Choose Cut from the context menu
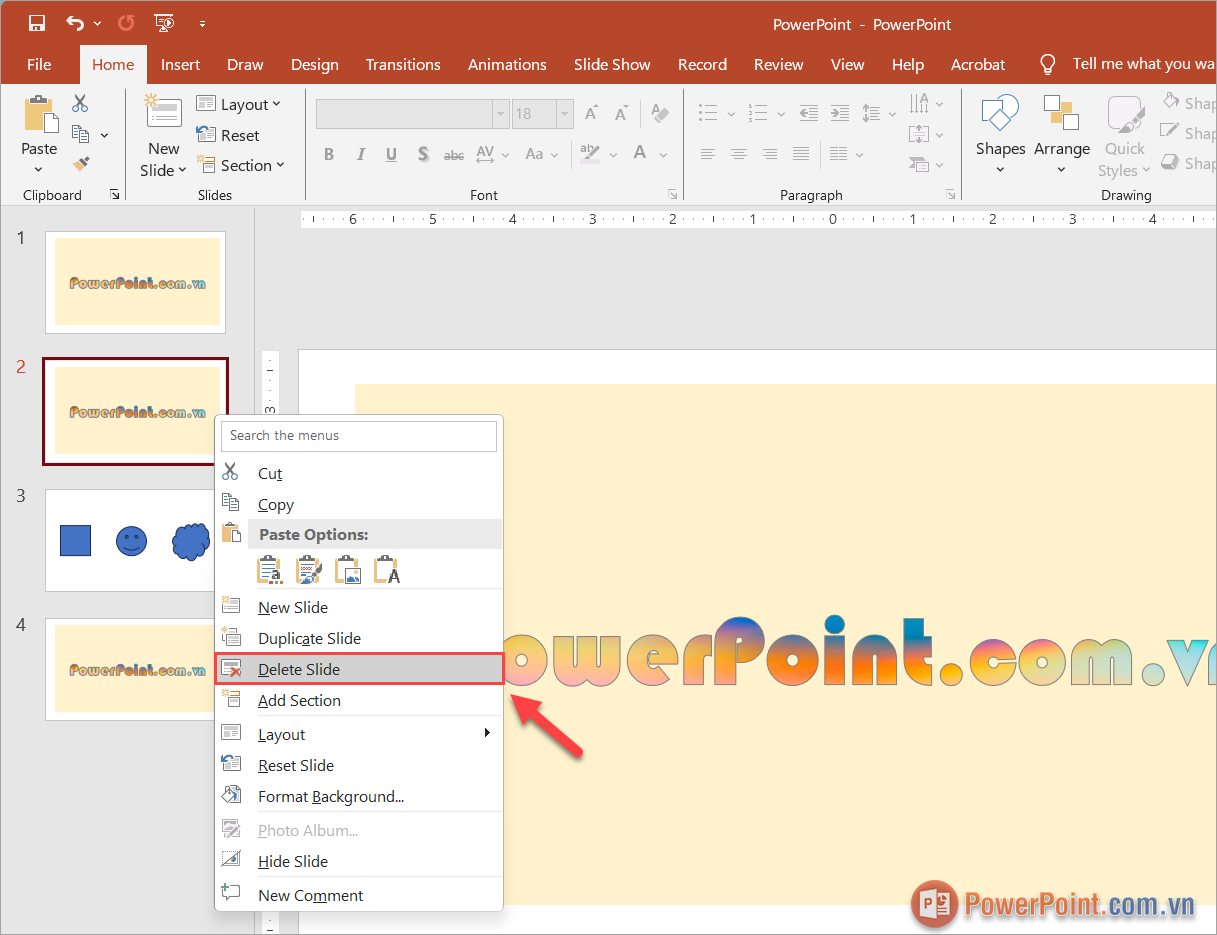The image size is (1217, 935). pyautogui.click(x=359, y=473)
